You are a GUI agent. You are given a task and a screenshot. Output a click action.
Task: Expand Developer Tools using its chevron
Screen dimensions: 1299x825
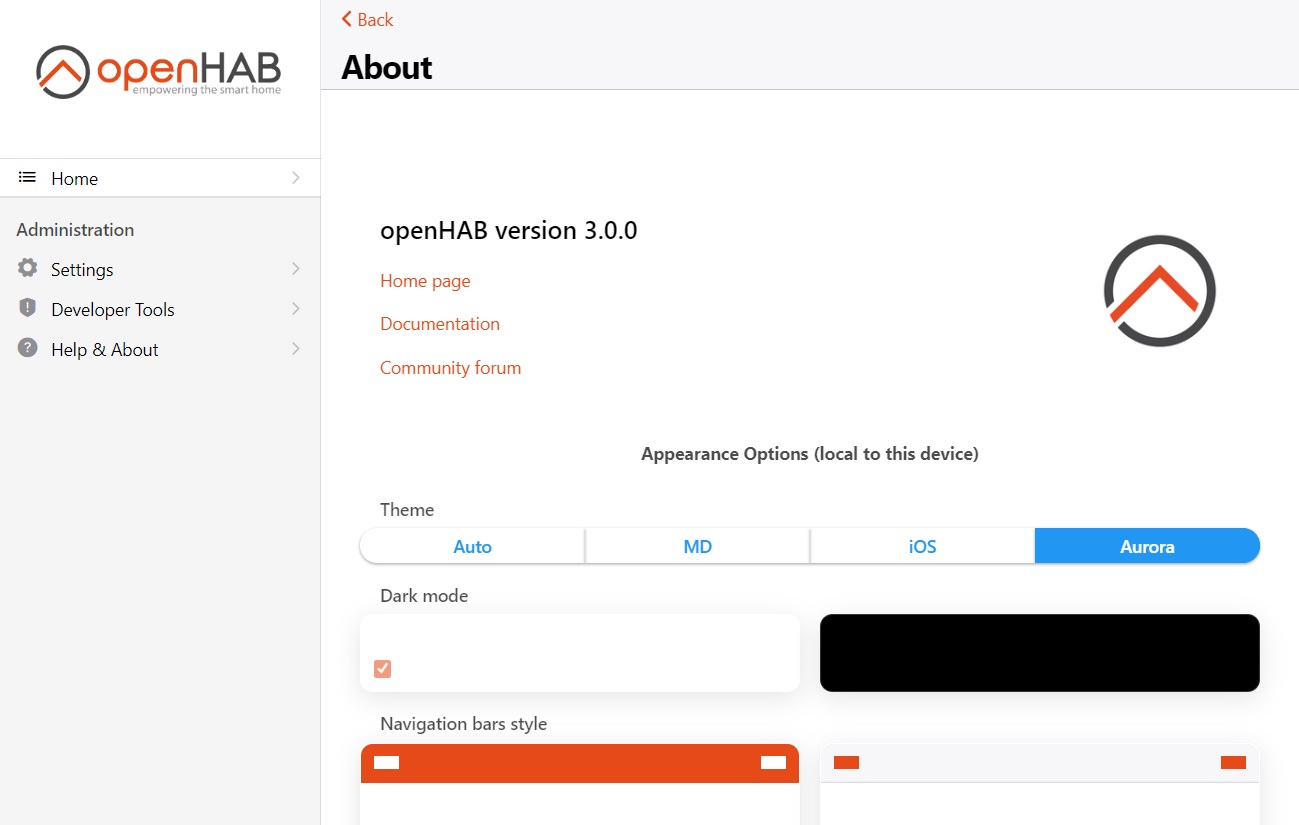click(x=296, y=309)
